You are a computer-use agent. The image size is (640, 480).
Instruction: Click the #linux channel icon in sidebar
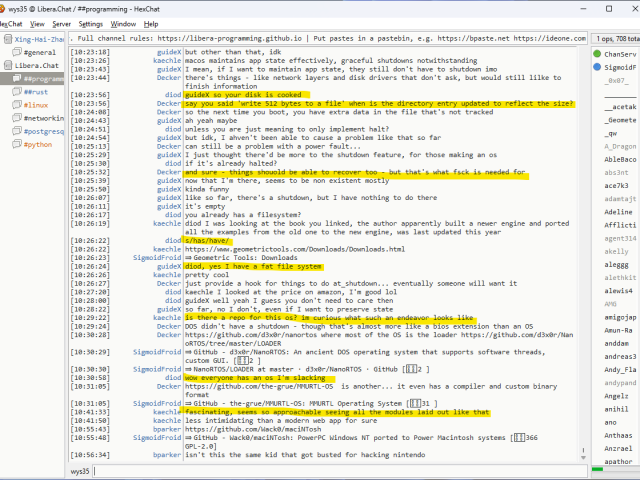coord(16,104)
